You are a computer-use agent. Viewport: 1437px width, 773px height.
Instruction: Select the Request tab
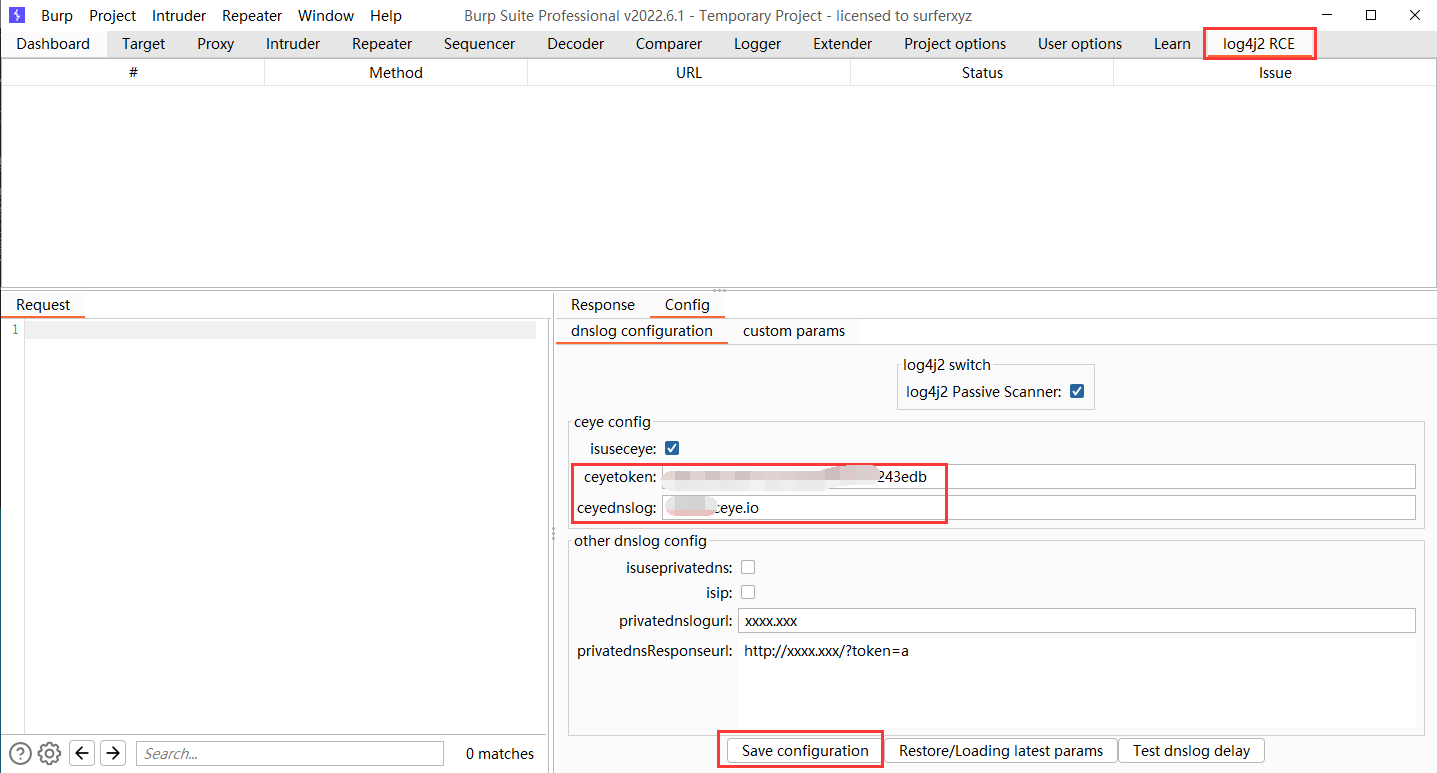tap(43, 305)
